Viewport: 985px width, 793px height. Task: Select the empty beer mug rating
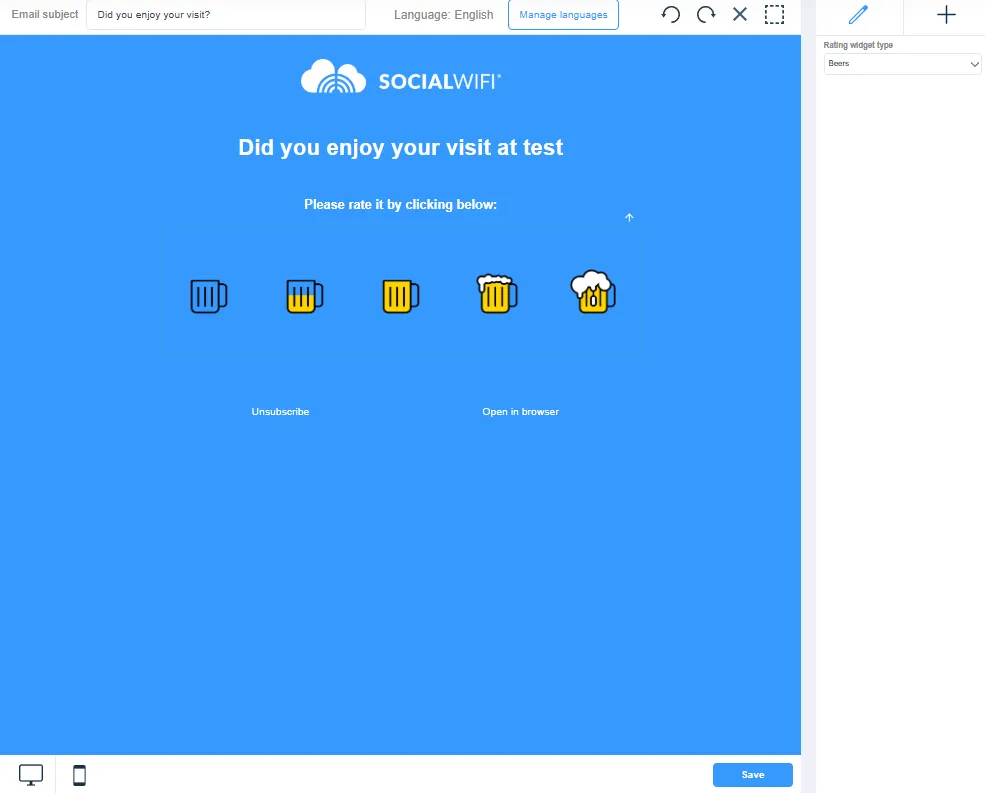coord(208,296)
